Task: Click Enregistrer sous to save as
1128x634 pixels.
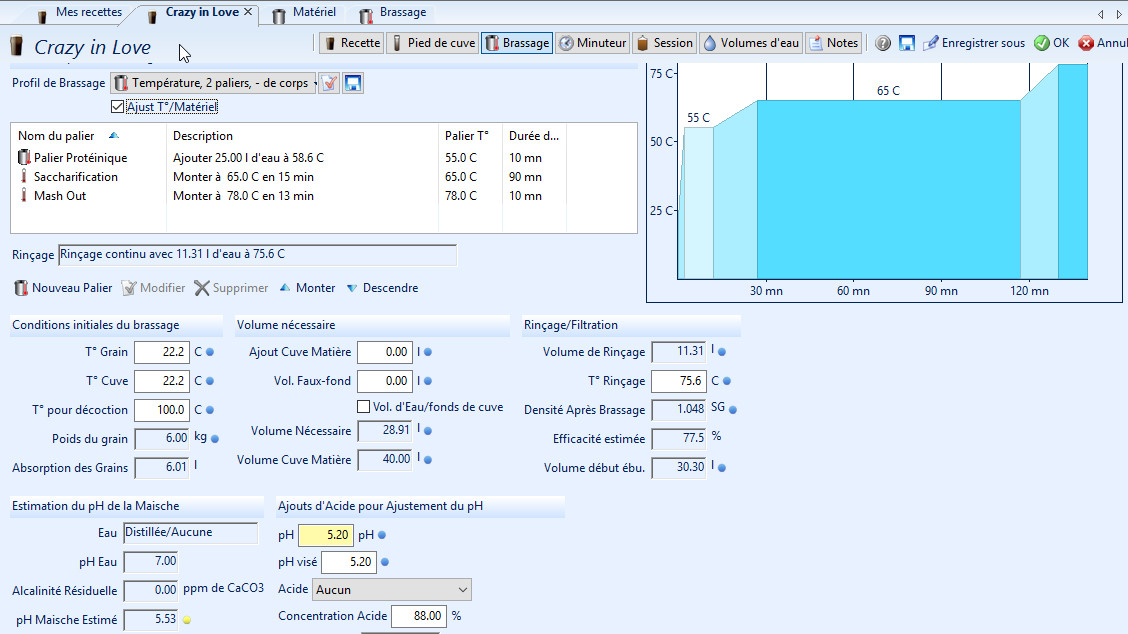Action: pyautogui.click(x=973, y=43)
